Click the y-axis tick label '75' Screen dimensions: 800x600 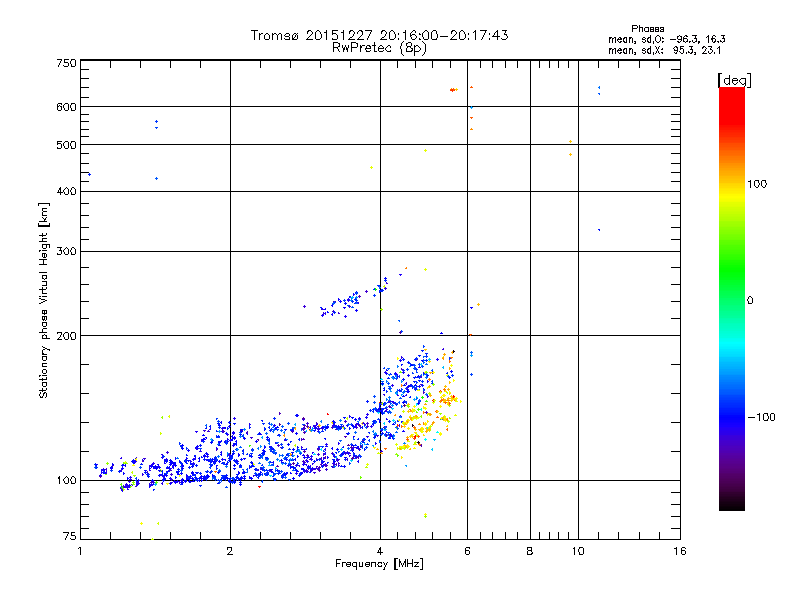click(x=70, y=536)
